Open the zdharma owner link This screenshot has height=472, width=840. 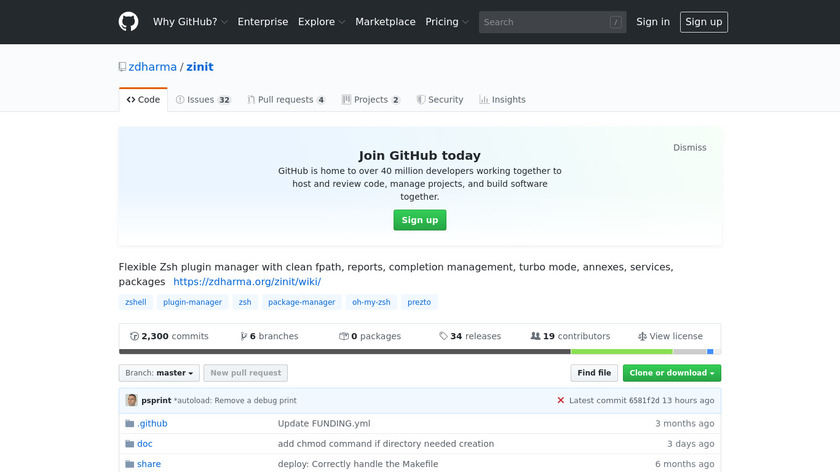click(x=152, y=67)
